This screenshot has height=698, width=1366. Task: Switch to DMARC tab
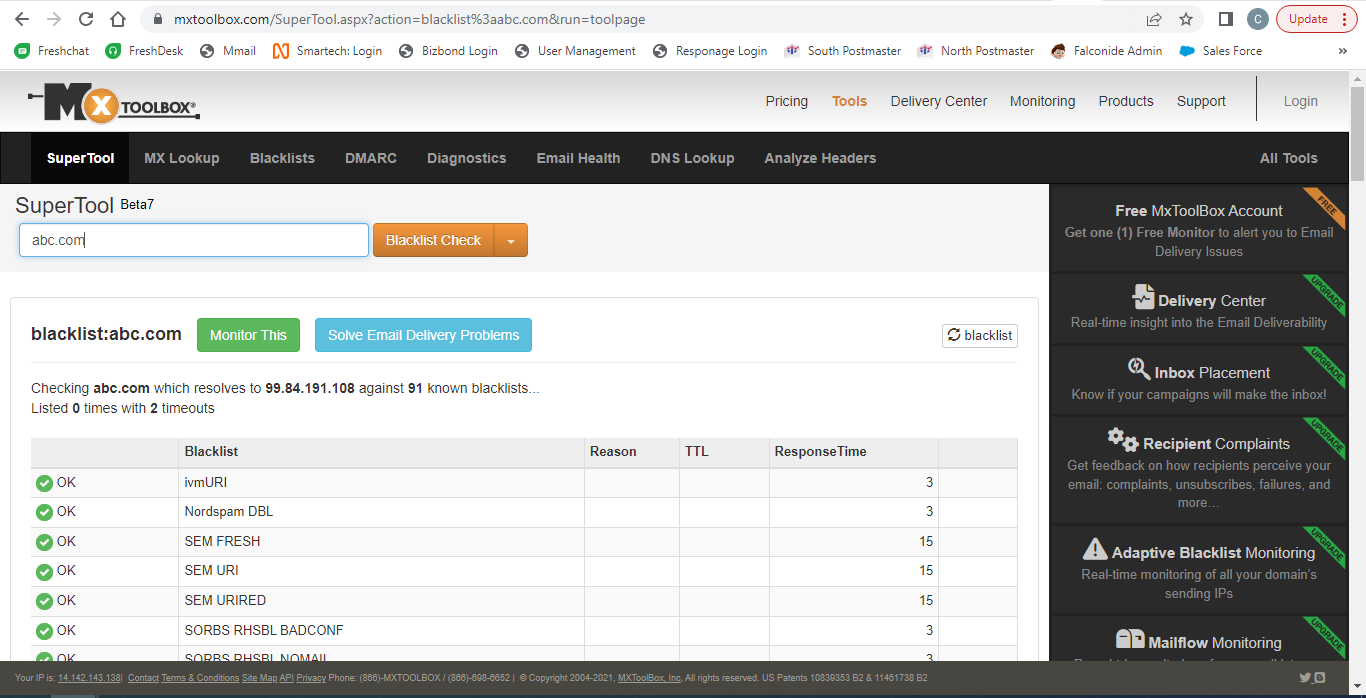coord(371,158)
